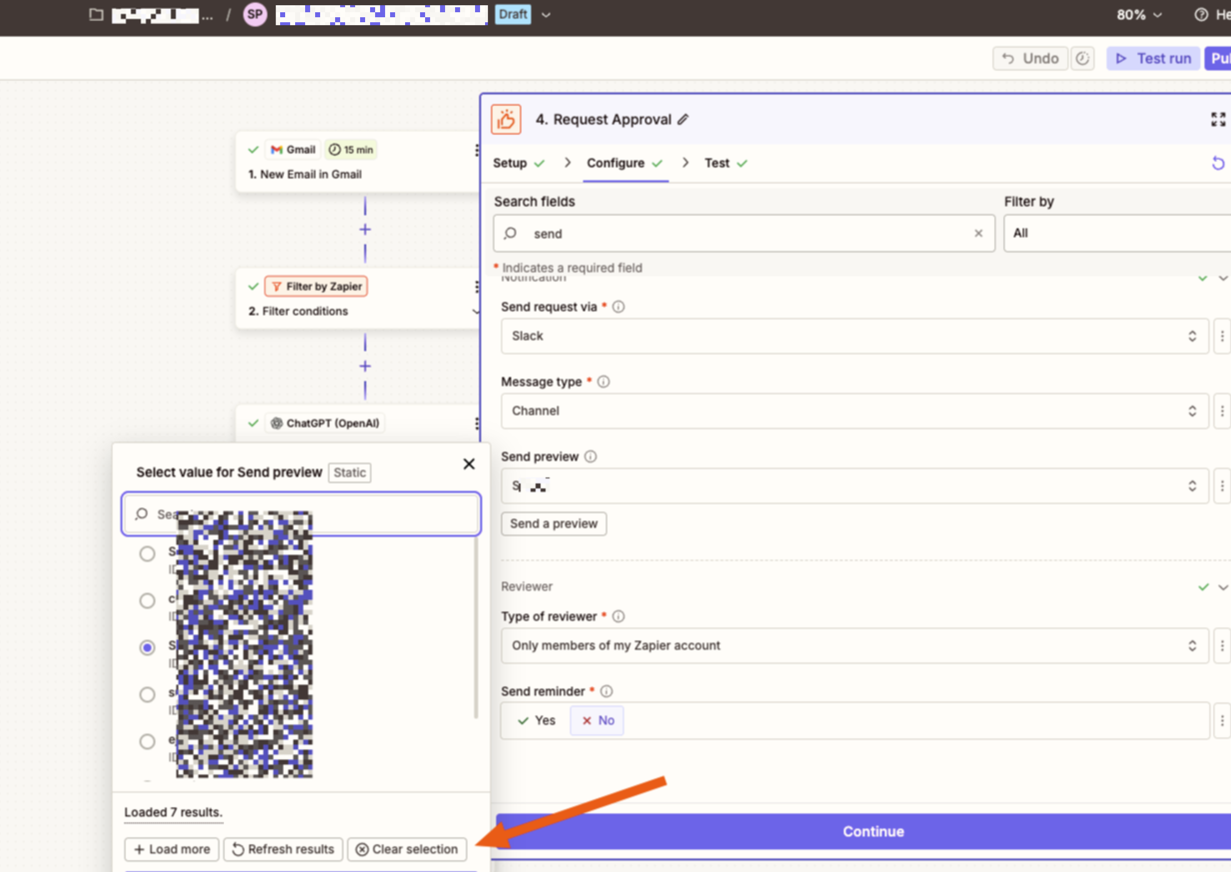This screenshot has height=872, width=1231.
Task: Click the info icon next to Send preview
Action: (590, 457)
